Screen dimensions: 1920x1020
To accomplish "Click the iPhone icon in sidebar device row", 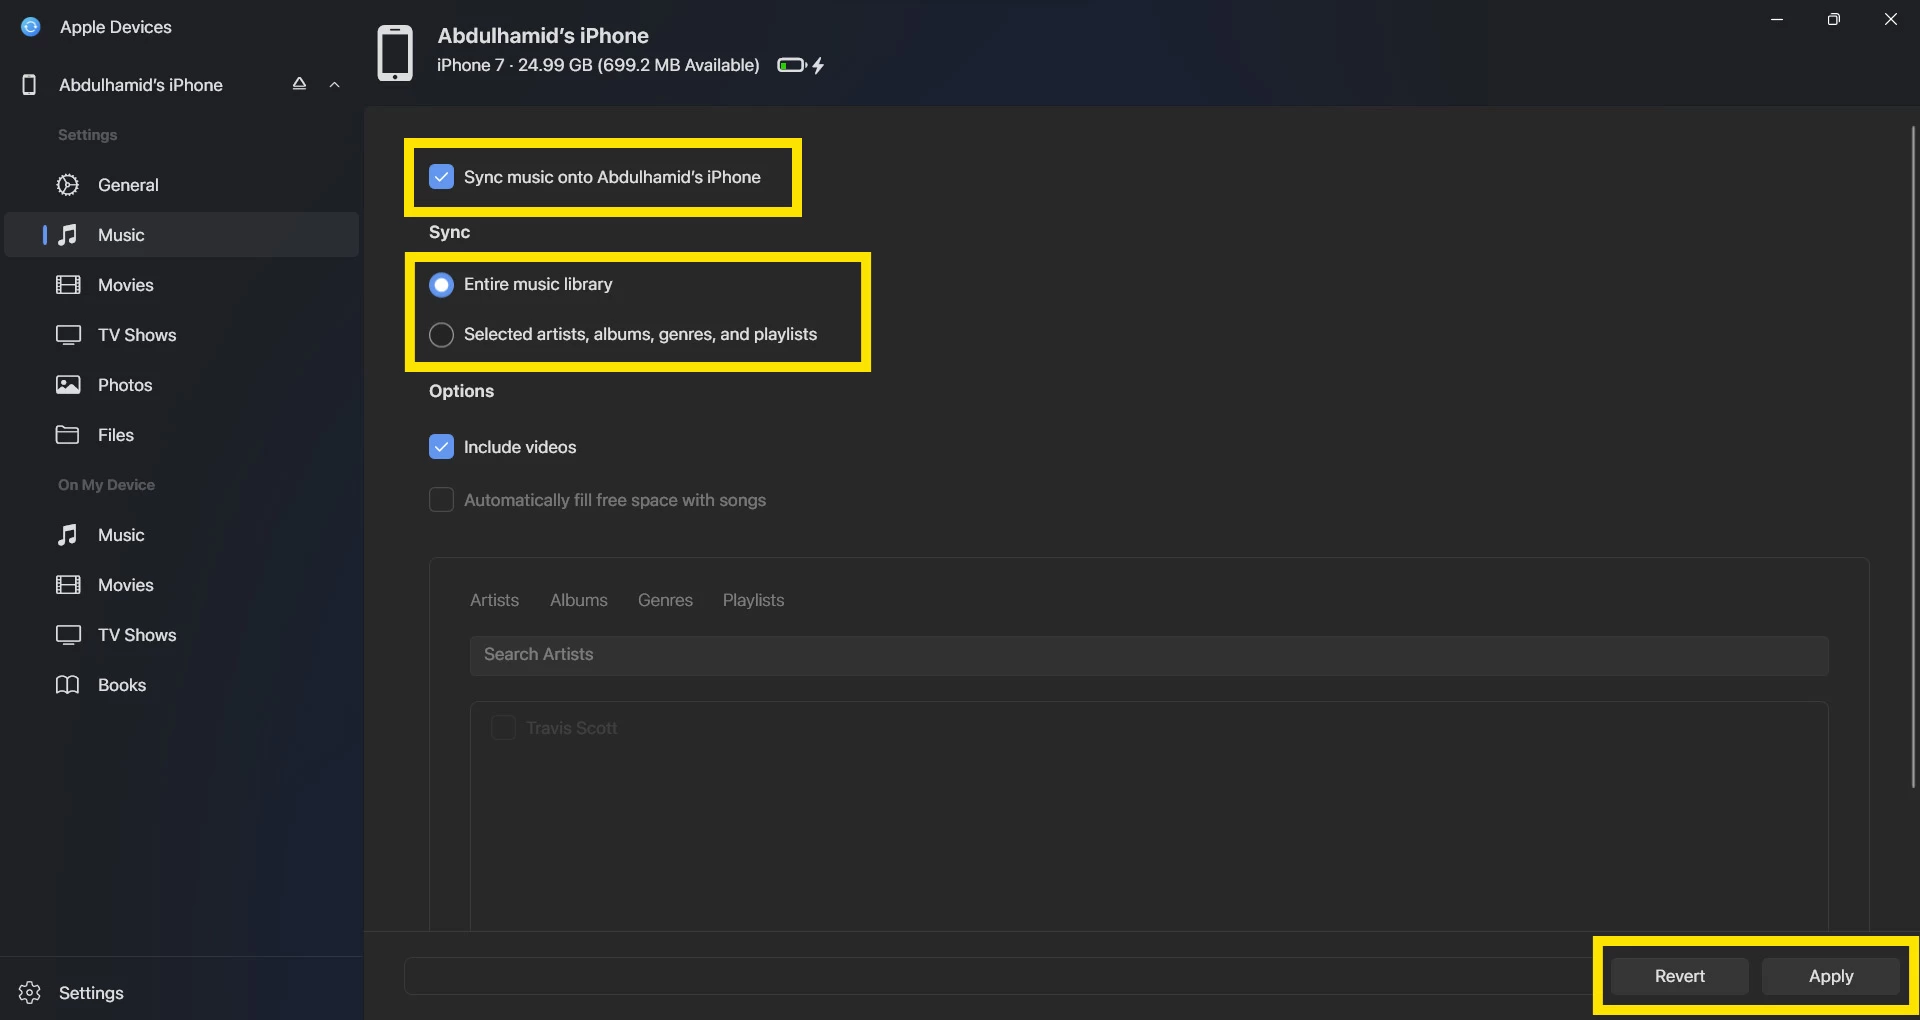I will (29, 85).
